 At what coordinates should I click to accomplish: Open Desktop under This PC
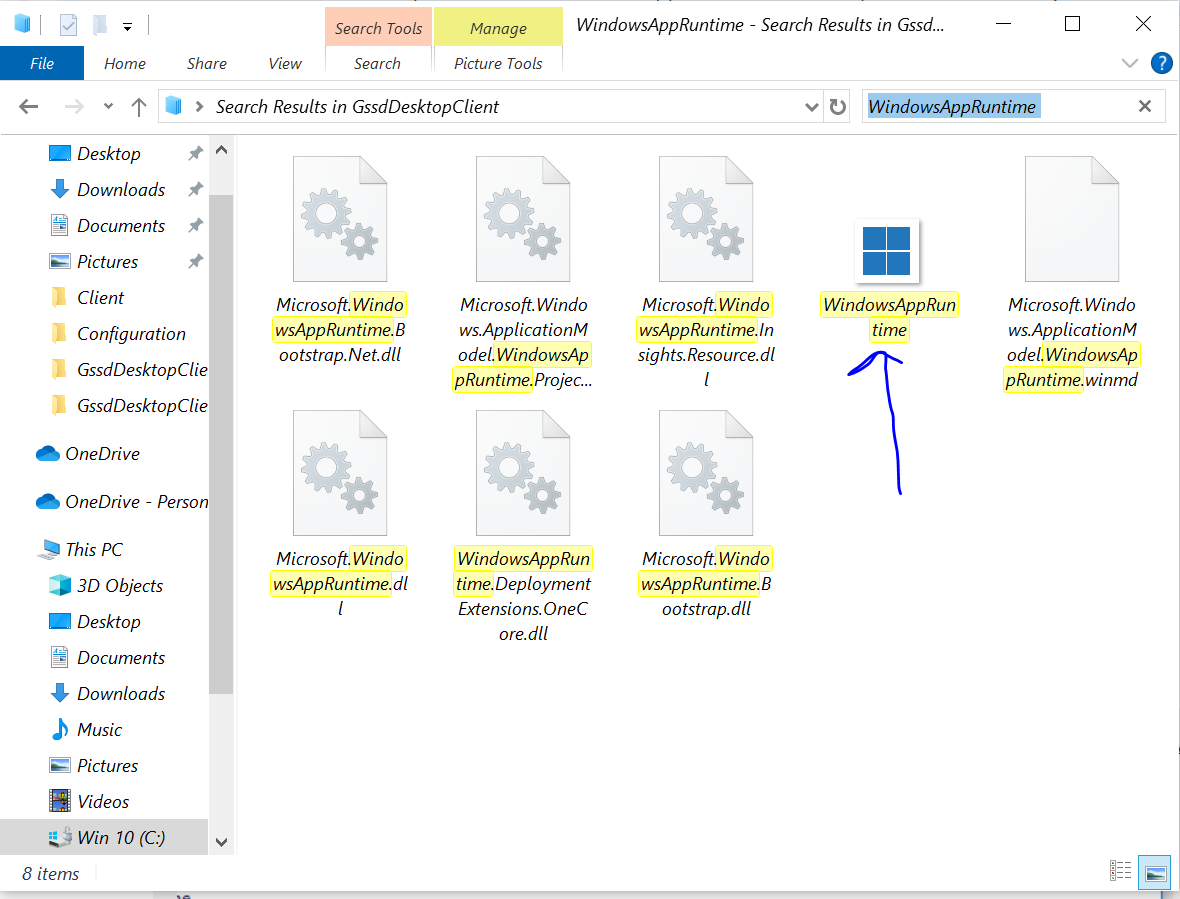pyautogui.click(x=95, y=622)
